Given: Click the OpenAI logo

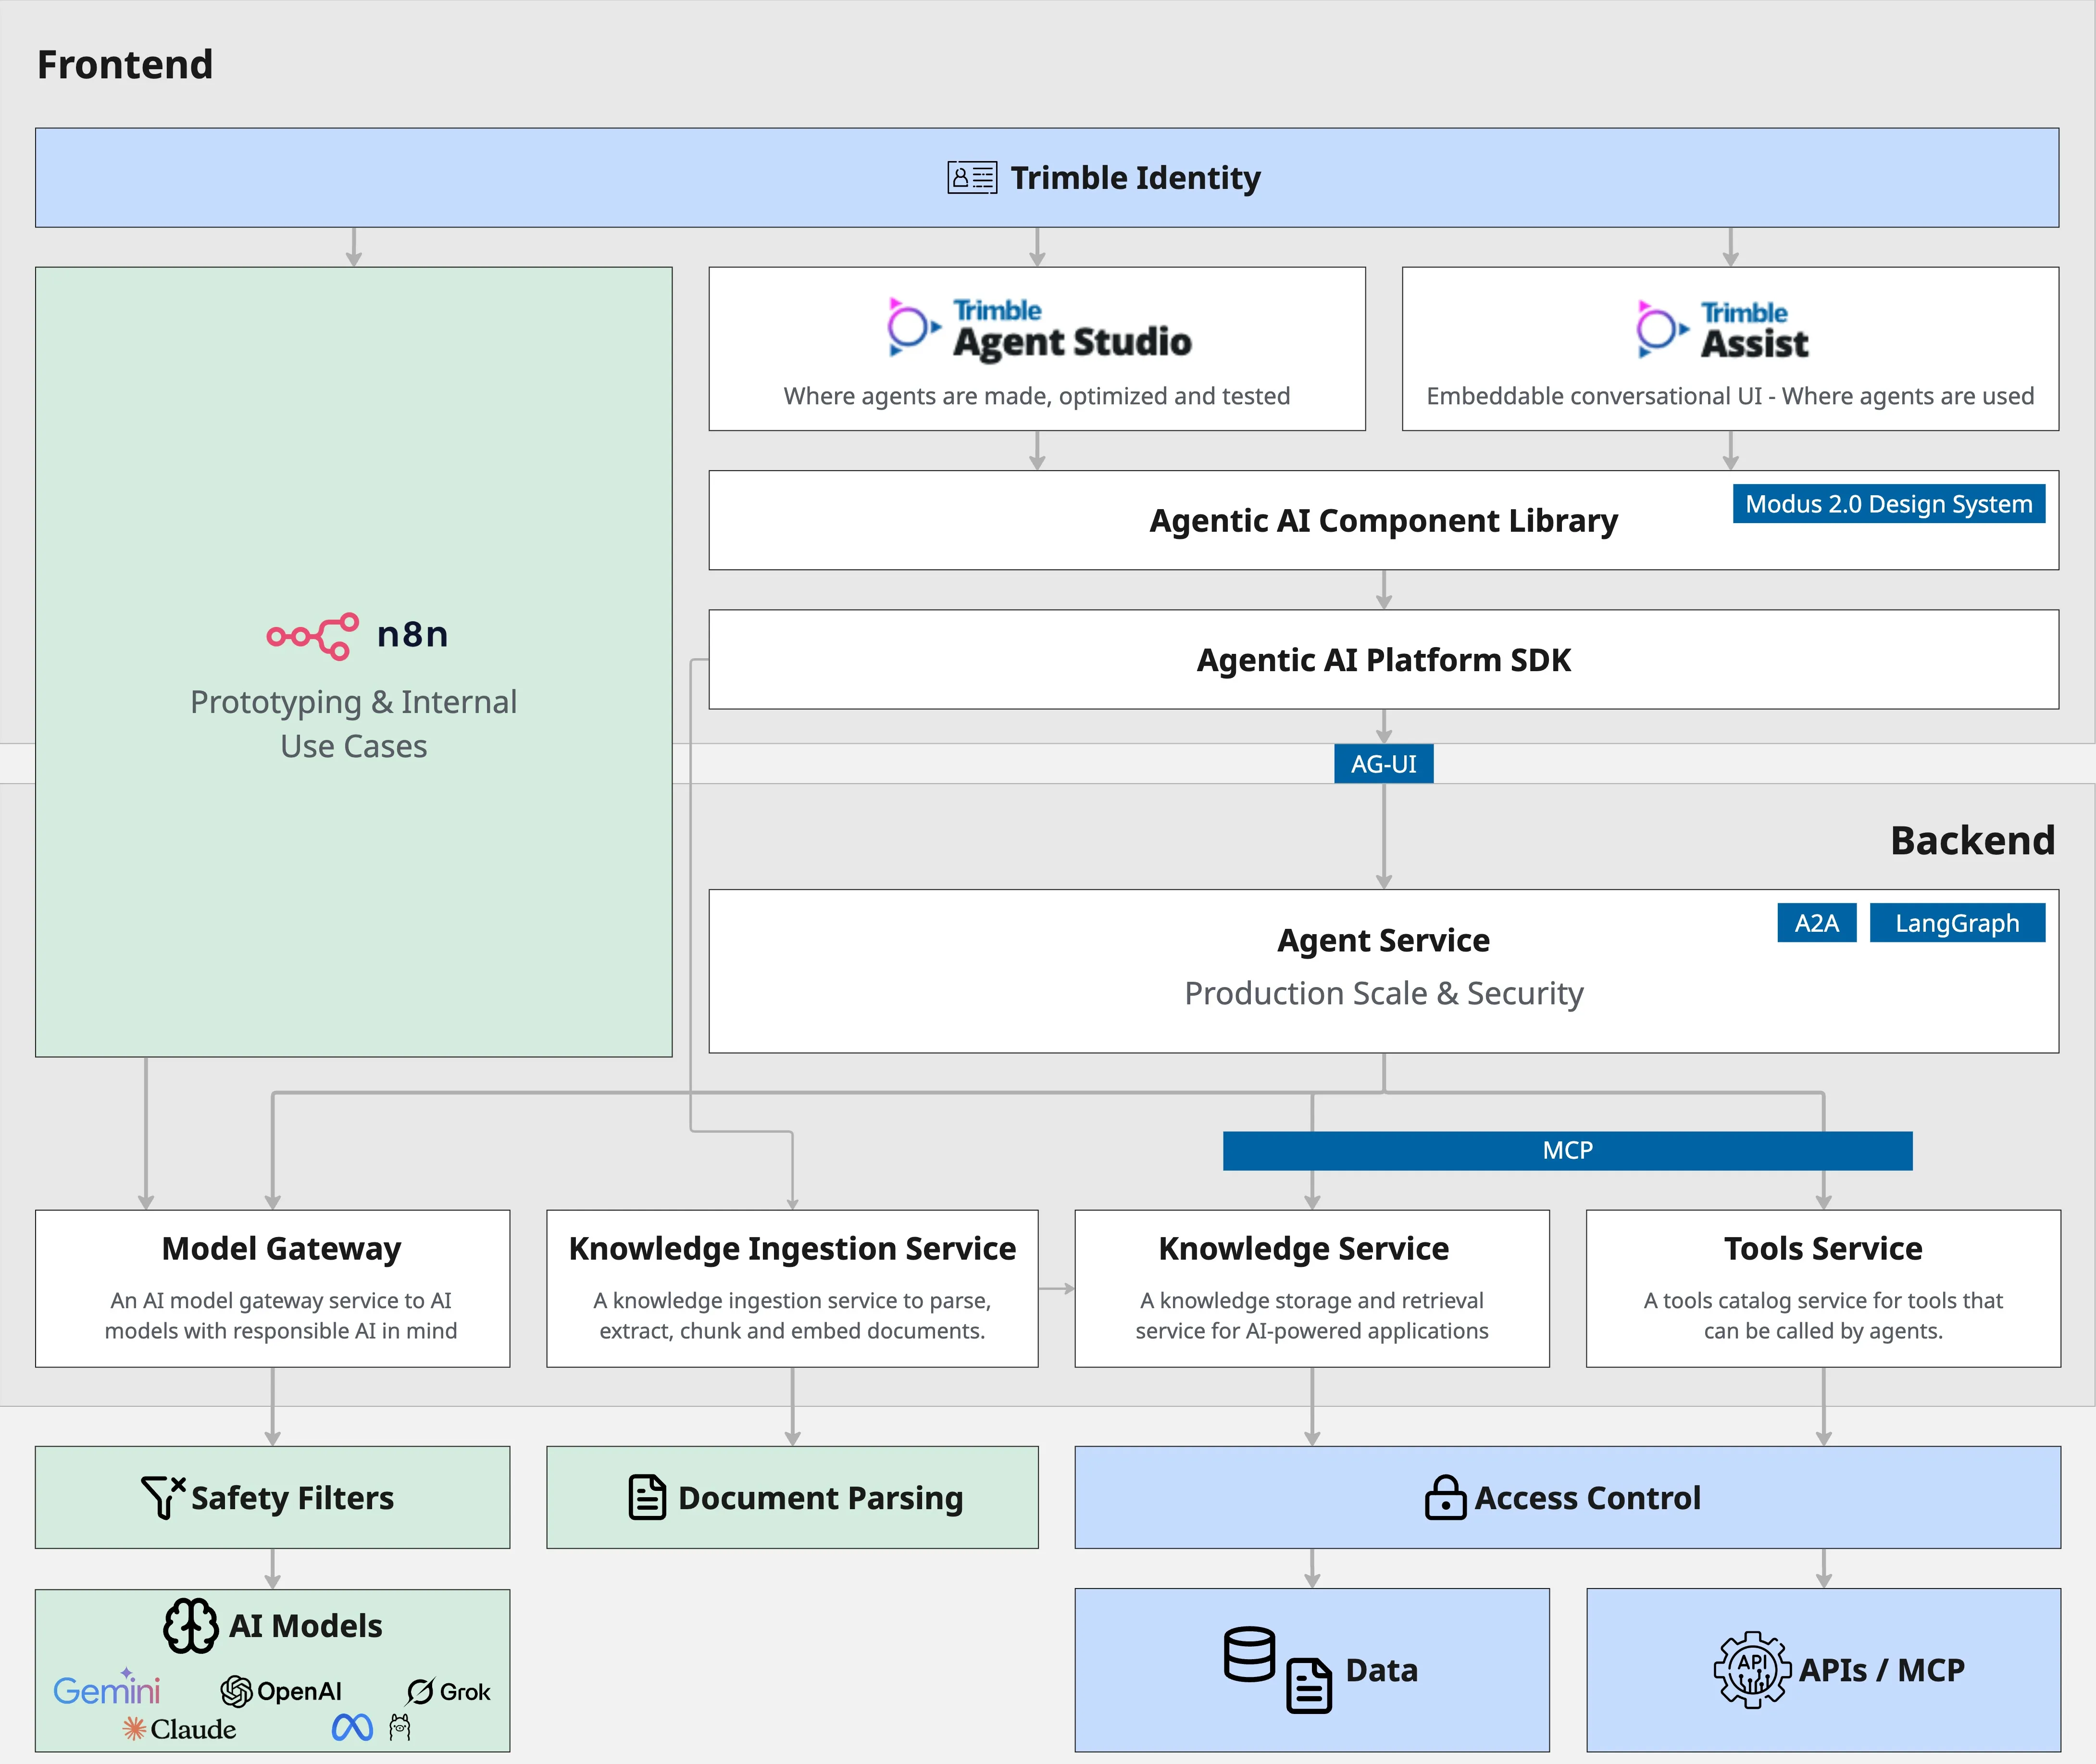Looking at the screenshot, I should [281, 1691].
